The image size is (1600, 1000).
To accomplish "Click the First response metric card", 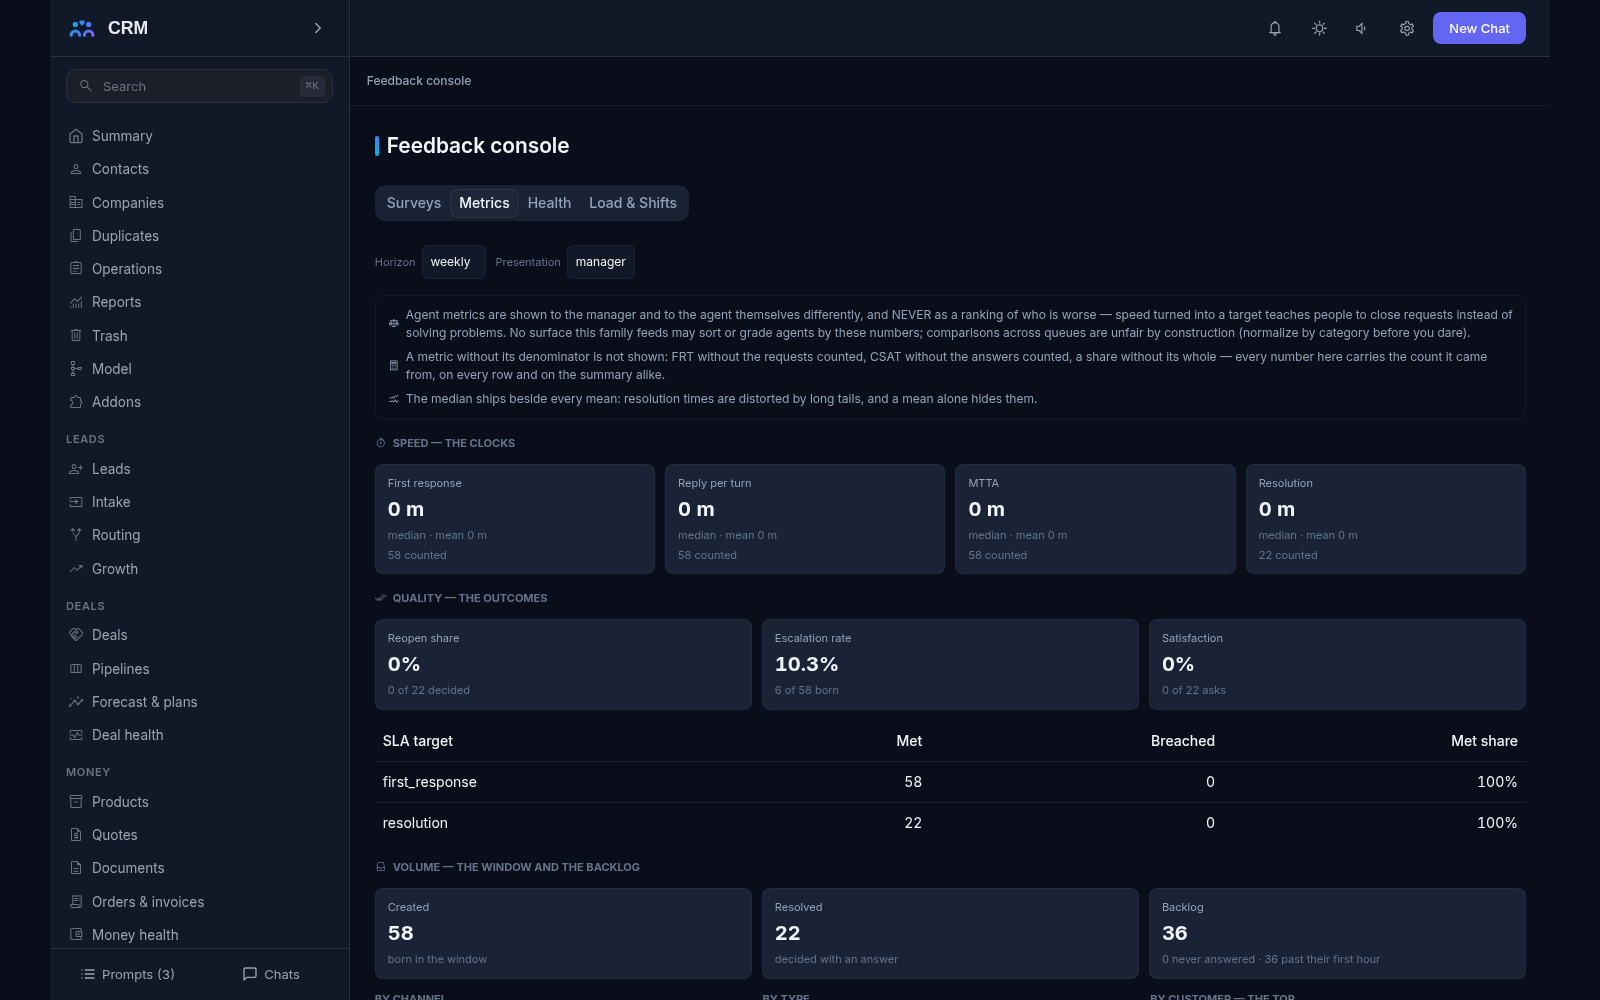I will point(515,519).
